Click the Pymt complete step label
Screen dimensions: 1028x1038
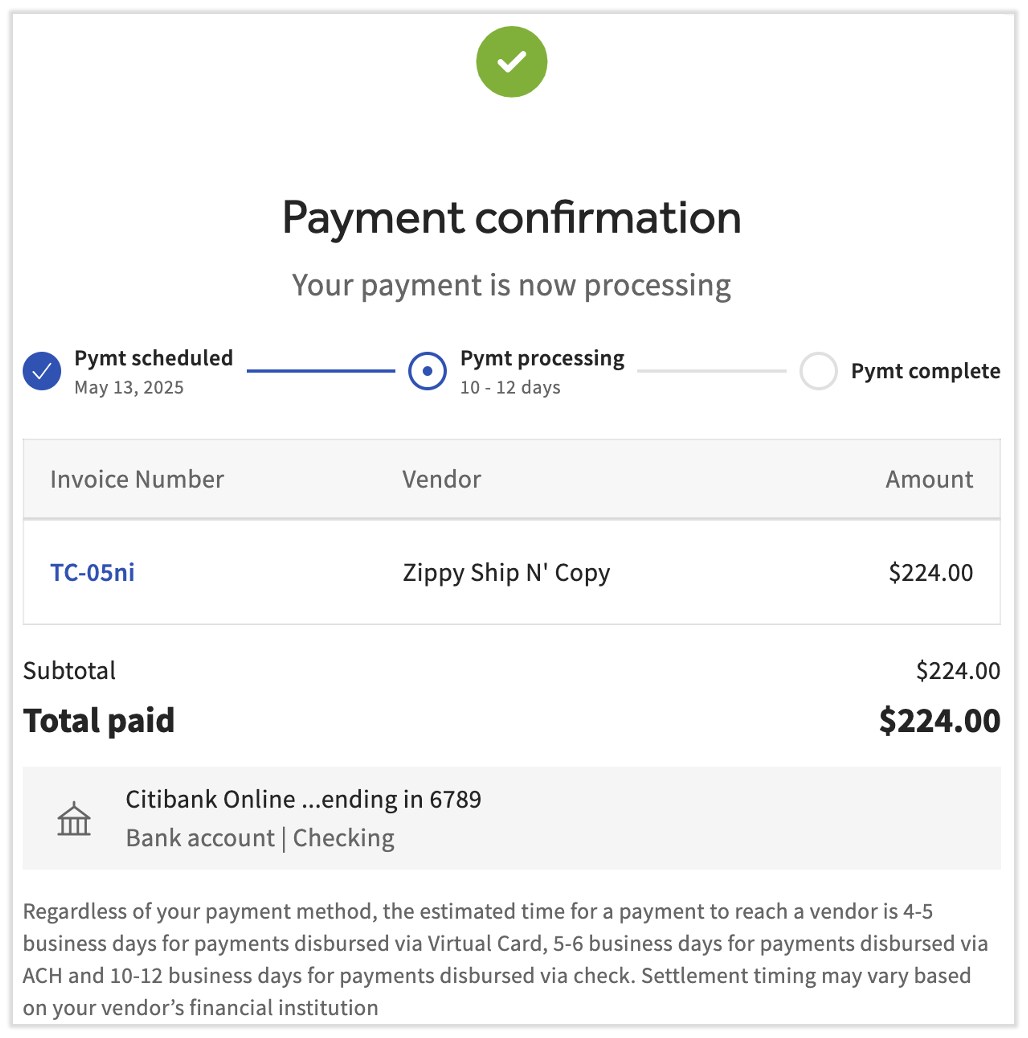tap(925, 371)
